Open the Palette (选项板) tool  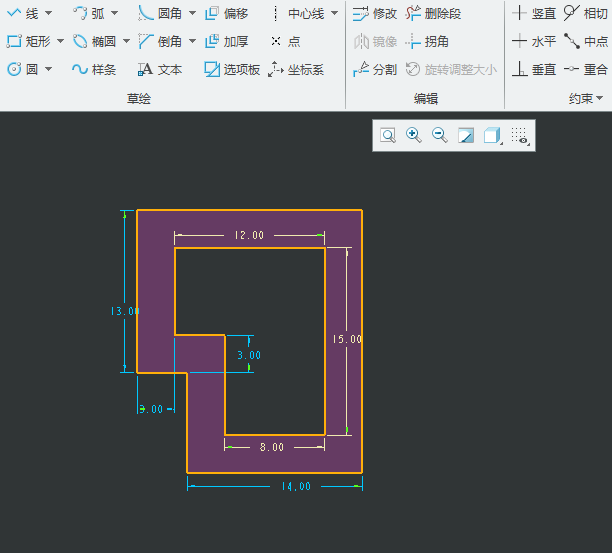232,70
